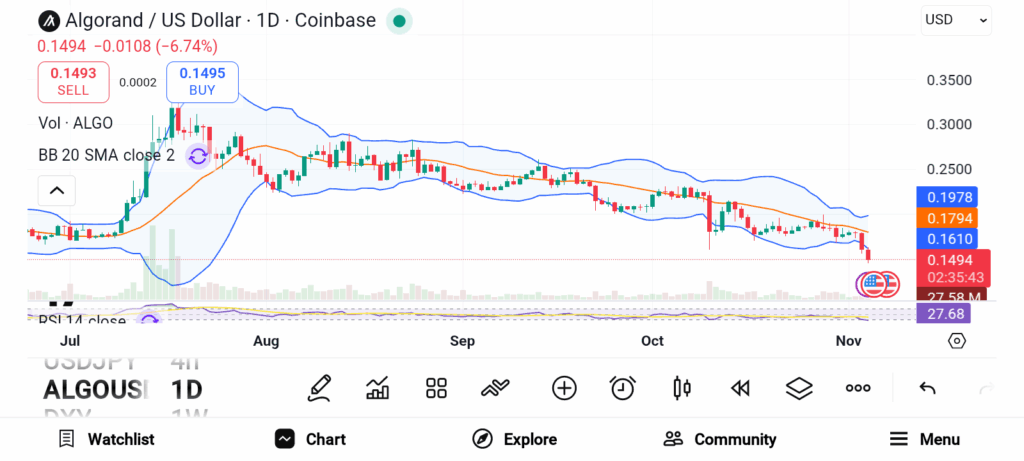The image size is (1024, 461).
Task: Open the layout grid icon
Action: point(436,388)
